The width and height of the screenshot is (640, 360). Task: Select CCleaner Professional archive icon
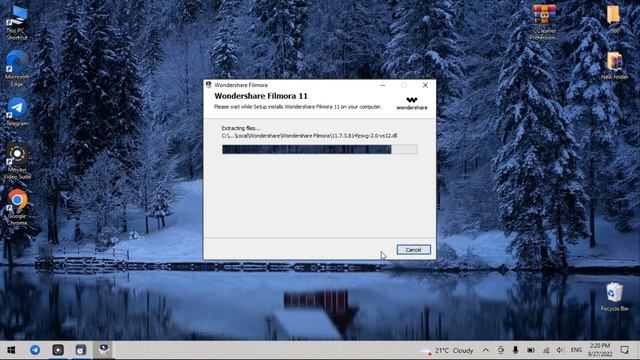(x=543, y=22)
